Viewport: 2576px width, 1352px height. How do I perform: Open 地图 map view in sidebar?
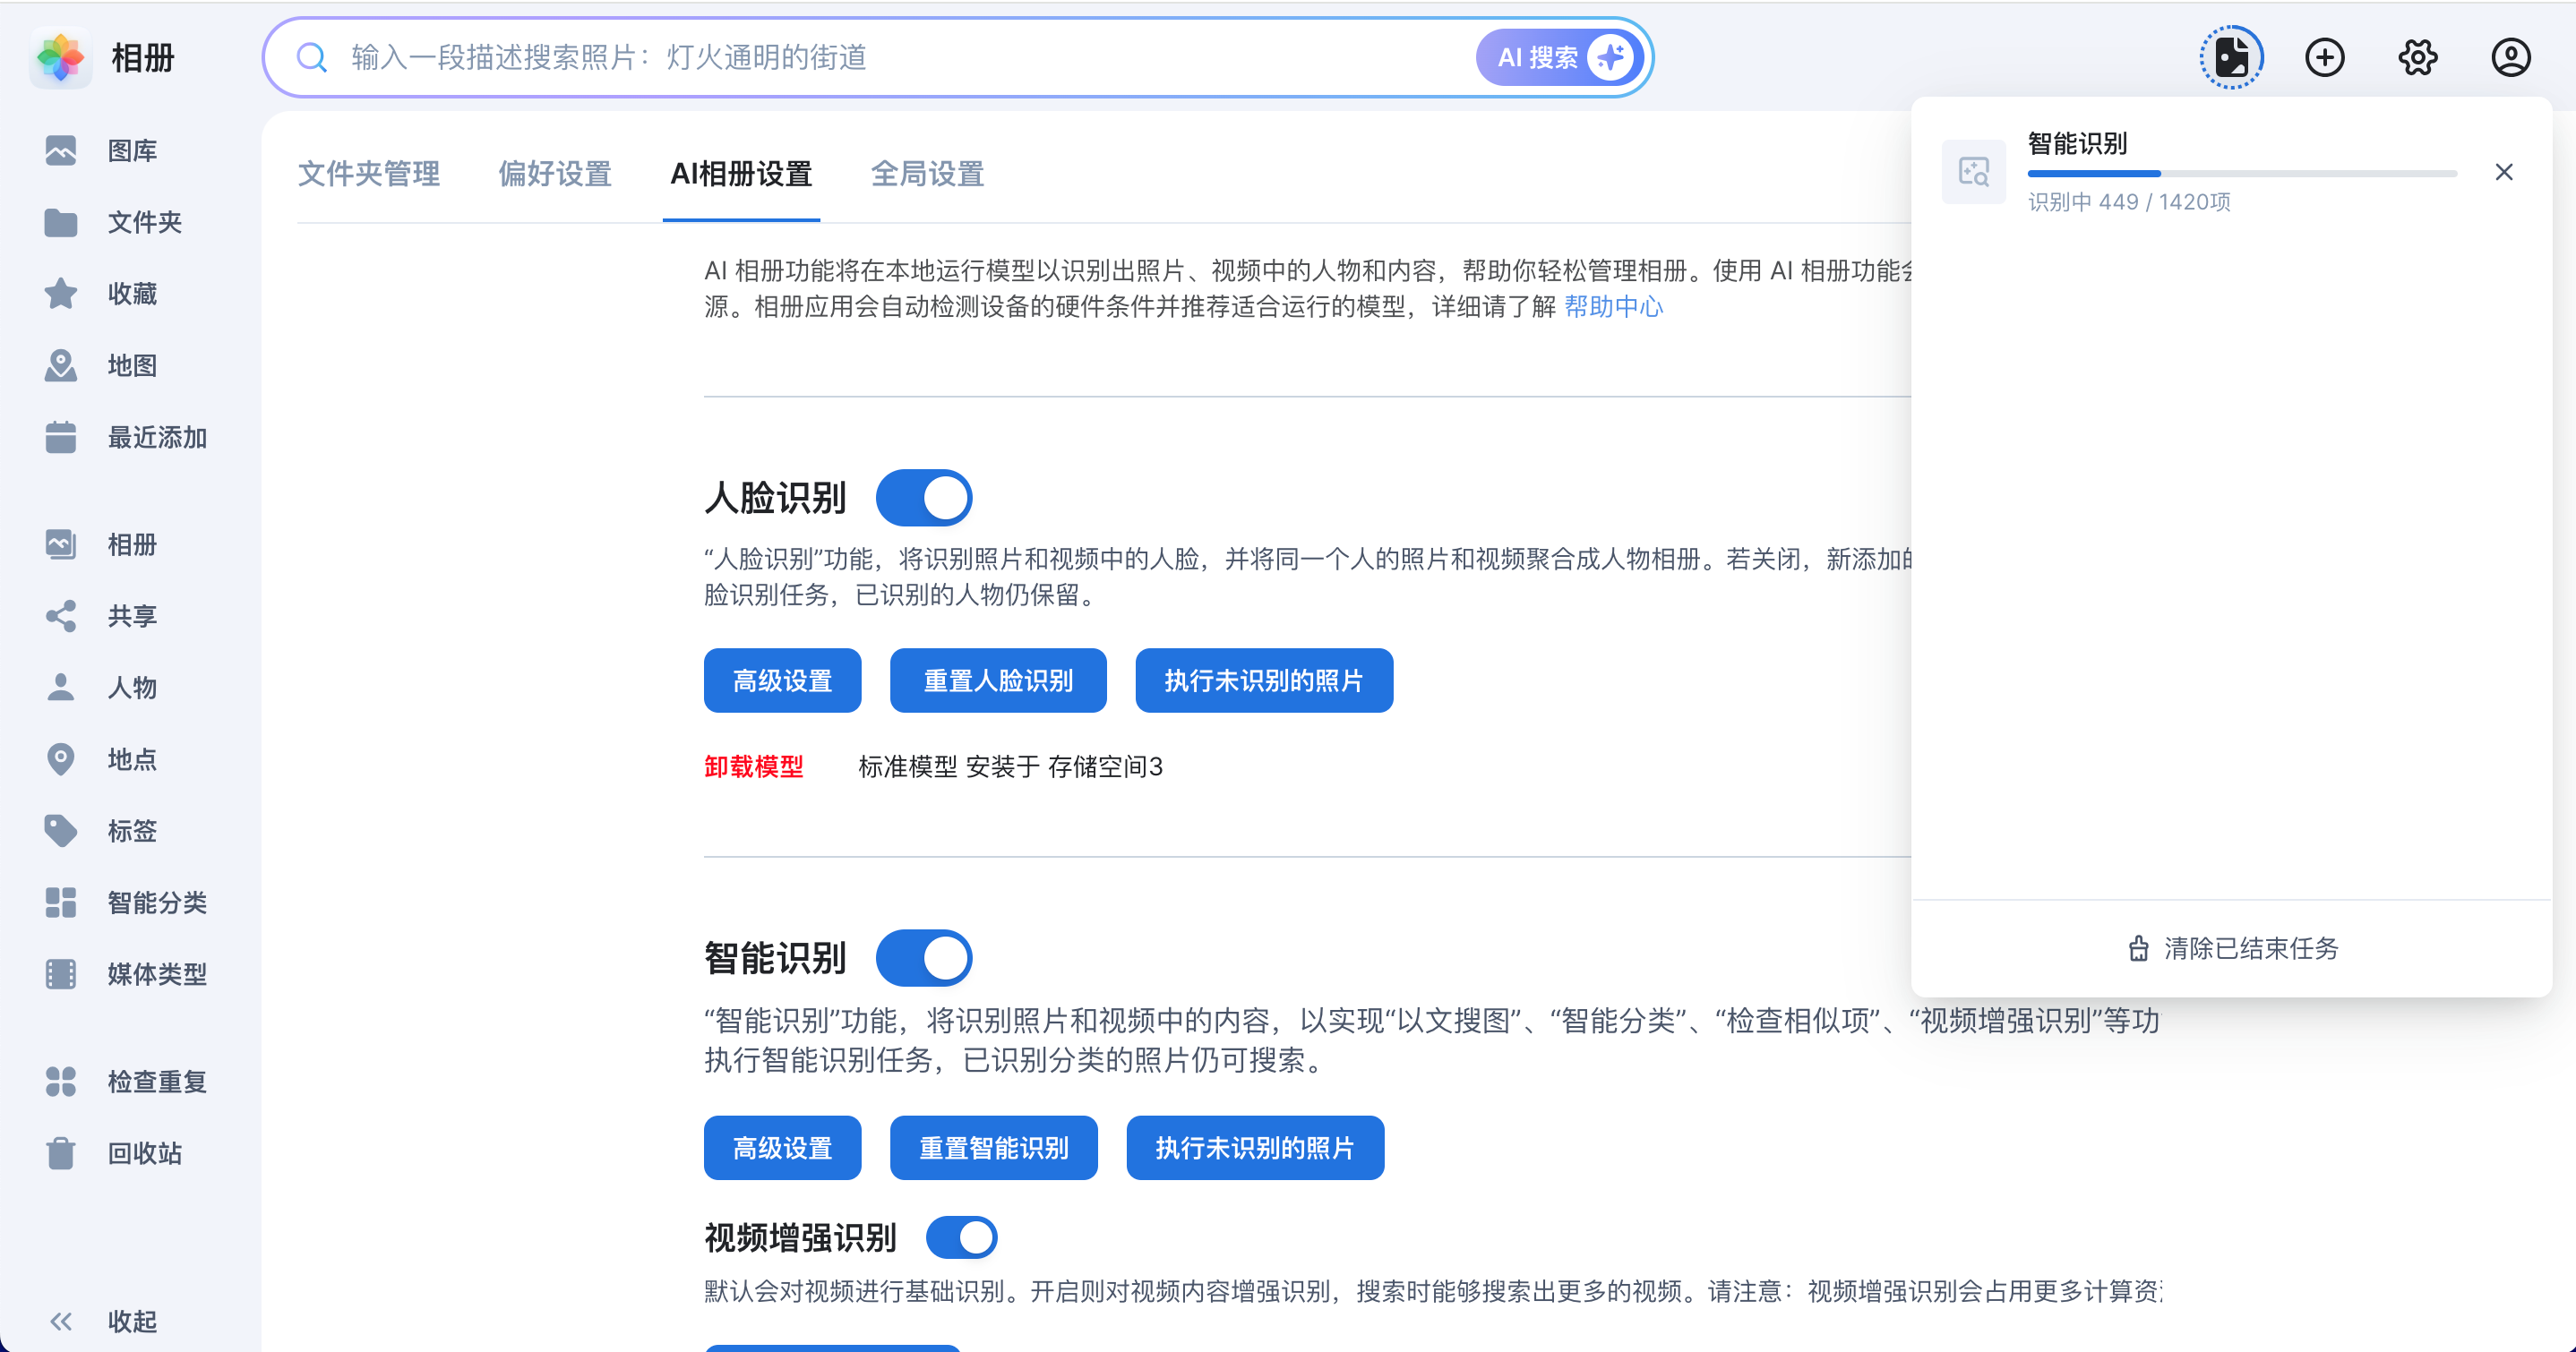pos(132,365)
